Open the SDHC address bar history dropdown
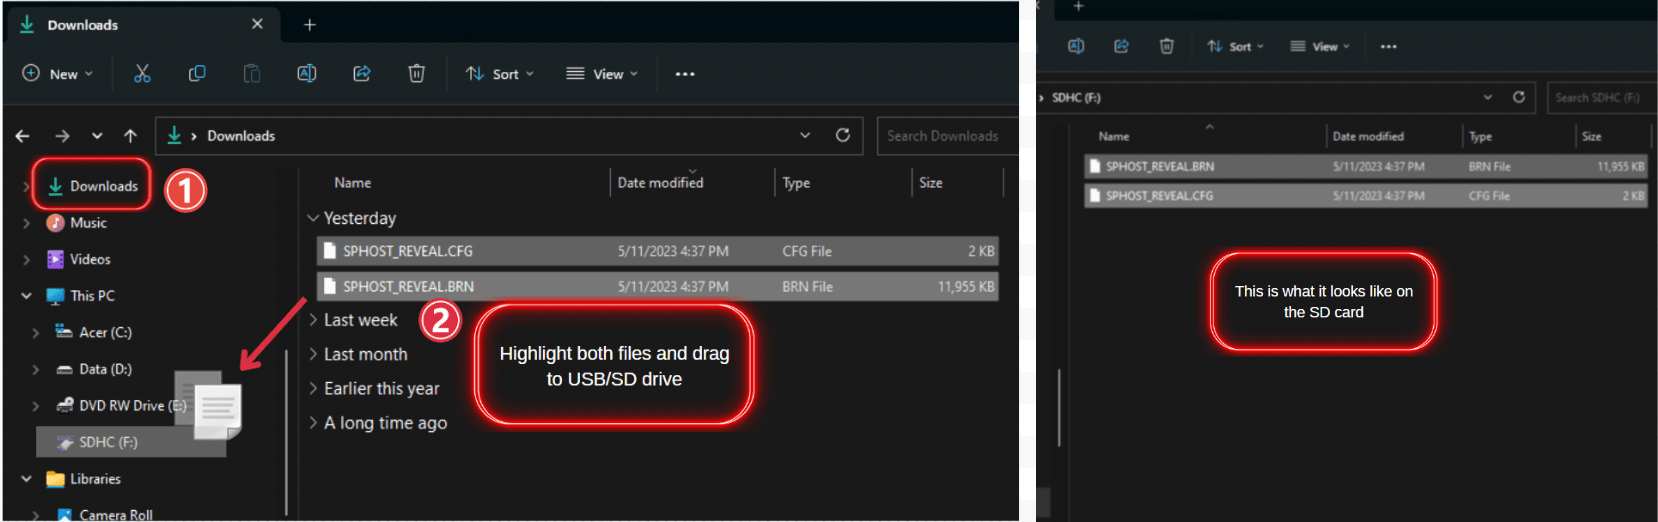 1488,97
